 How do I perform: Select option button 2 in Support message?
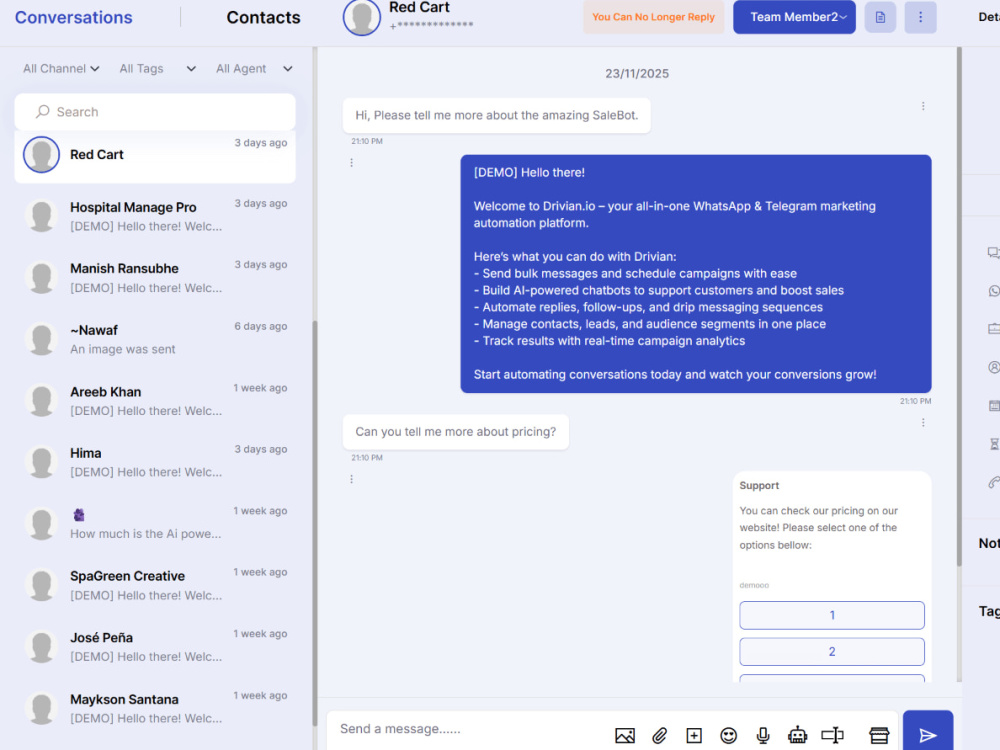pos(832,651)
